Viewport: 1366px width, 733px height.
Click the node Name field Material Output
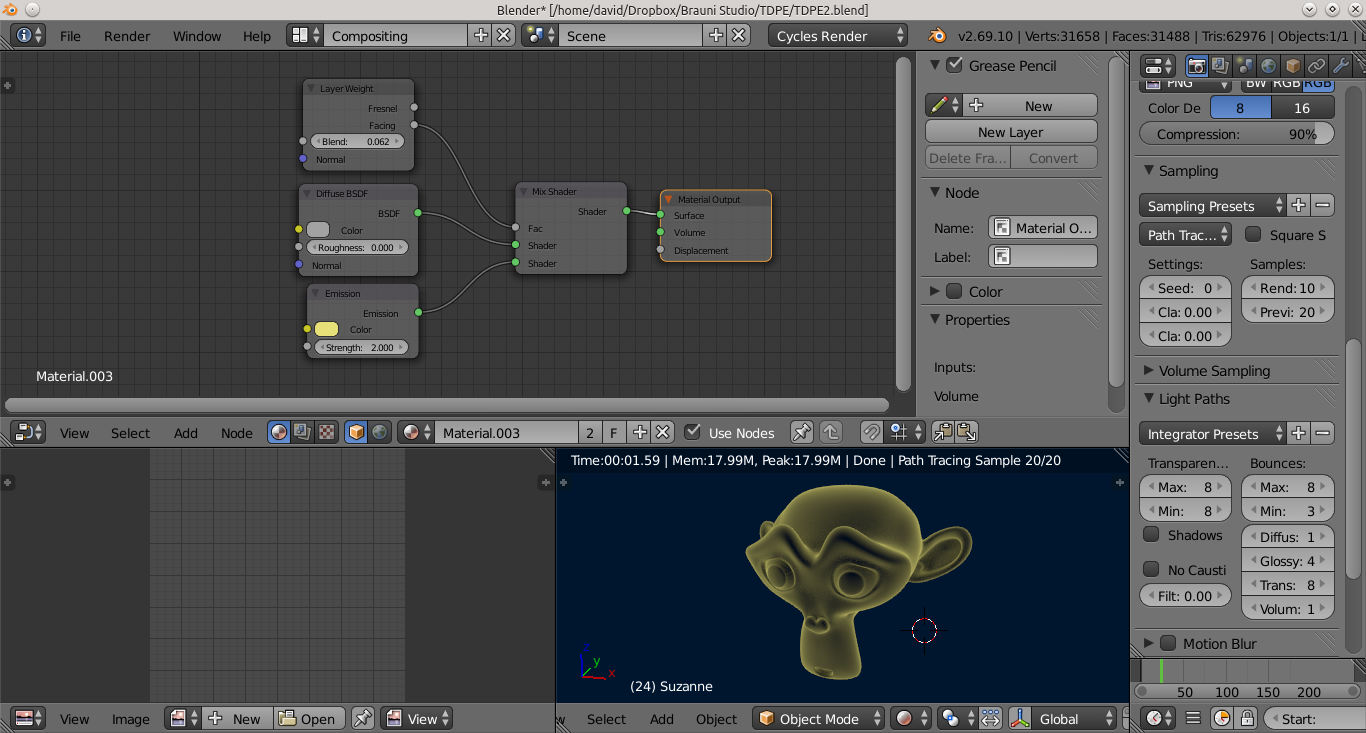click(x=1043, y=227)
